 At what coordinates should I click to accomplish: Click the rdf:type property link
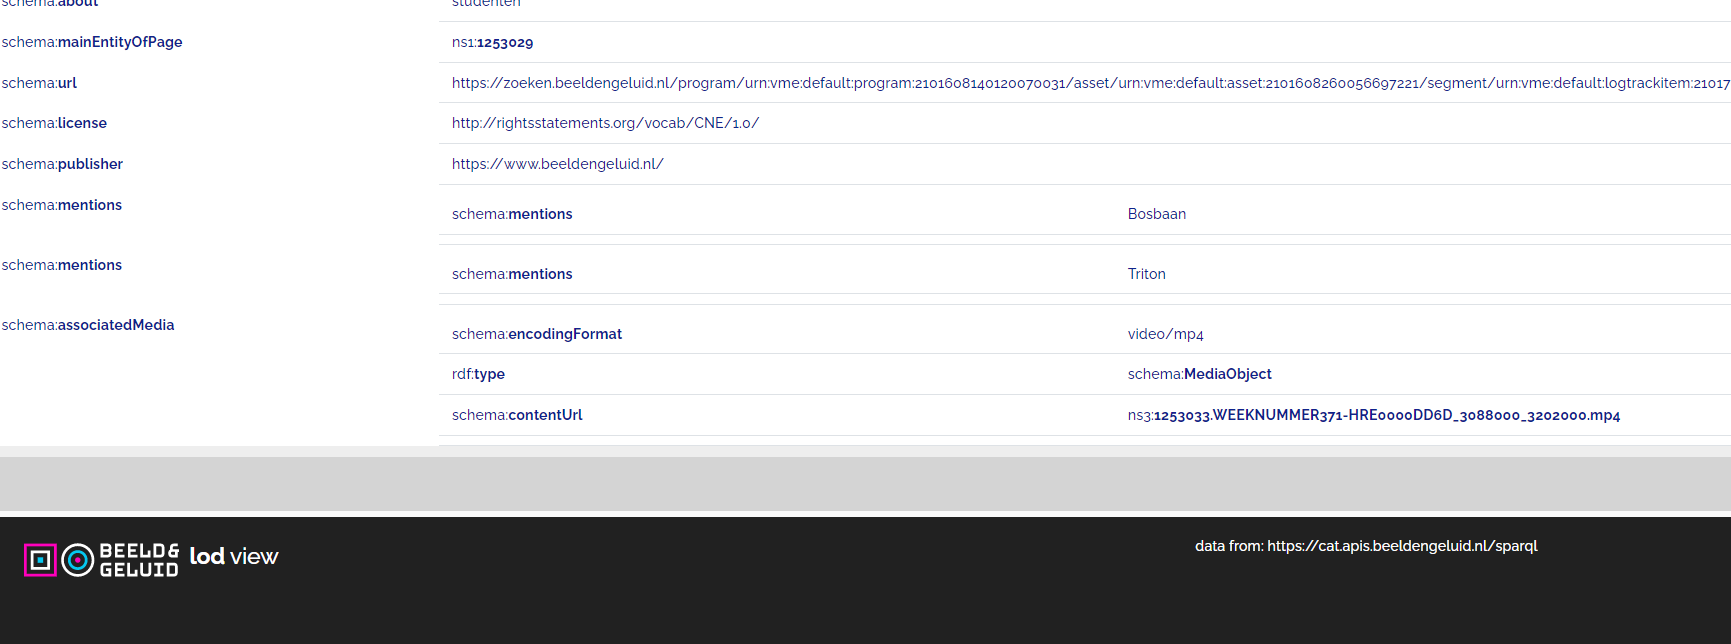tap(478, 374)
